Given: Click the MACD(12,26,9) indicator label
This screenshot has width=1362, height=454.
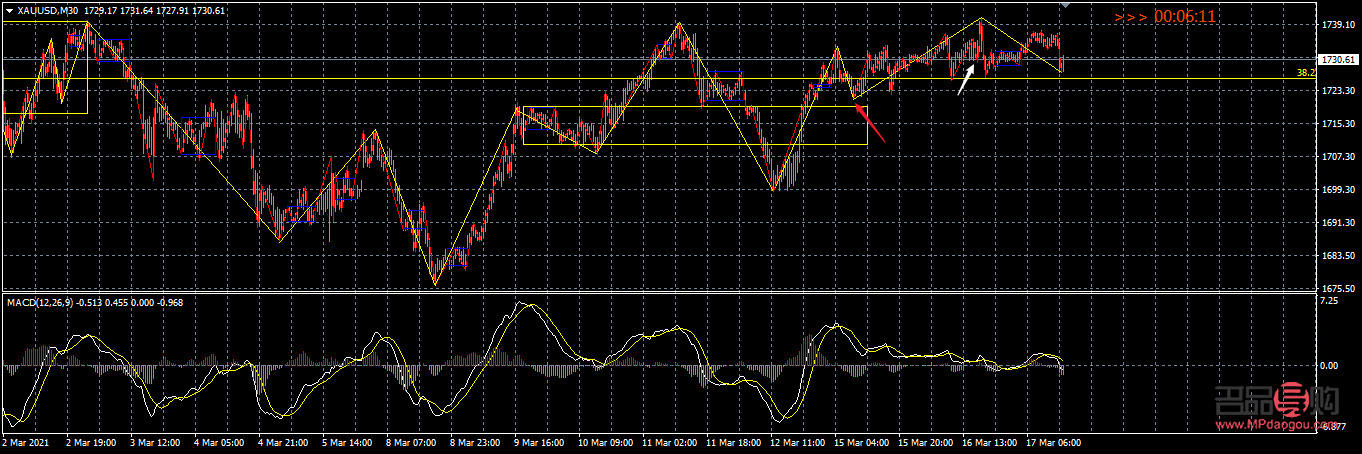Looking at the screenshot, I should 42,302.
